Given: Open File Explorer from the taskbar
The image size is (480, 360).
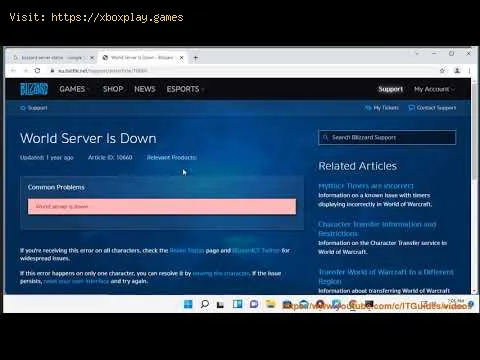Looking at the screenshot, I should [x=271, y=304].
